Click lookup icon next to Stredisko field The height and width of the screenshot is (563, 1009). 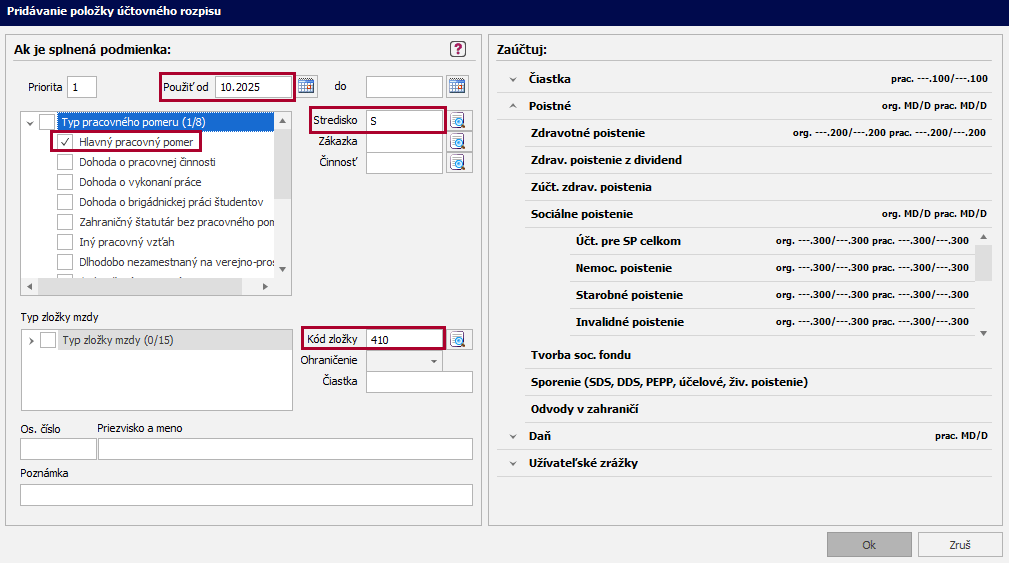click(458, 121)
